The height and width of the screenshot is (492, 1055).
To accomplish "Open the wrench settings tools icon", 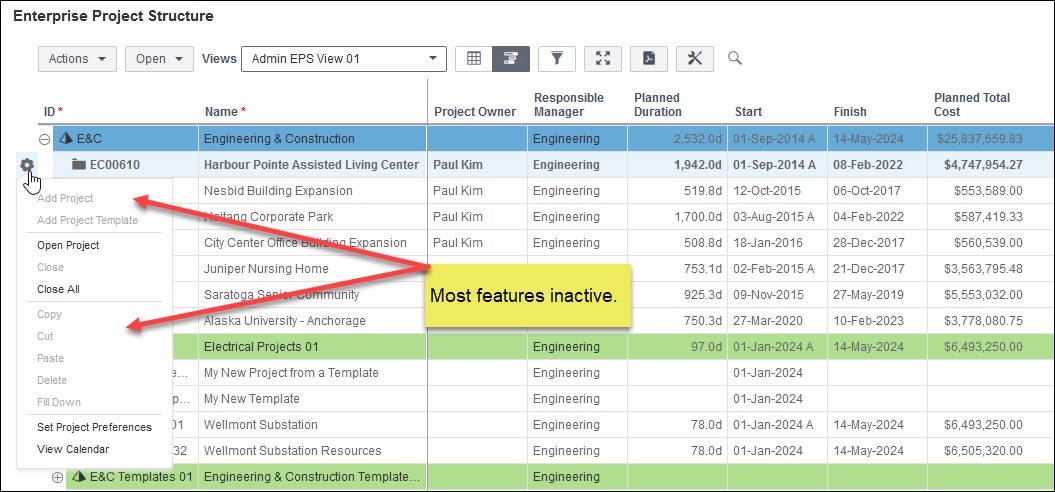I will (694, 59).
